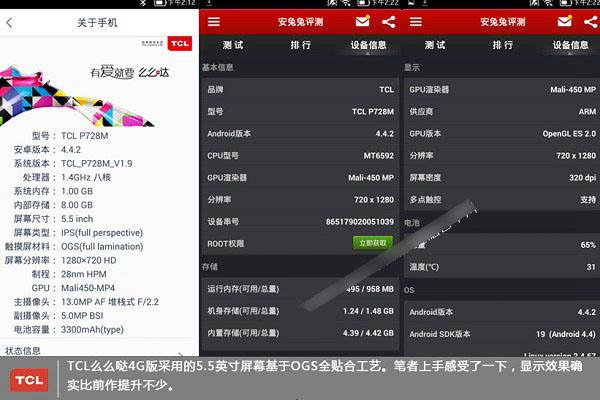Open hamburger menu on the 显示 screen
This screenshot has height=400, width=600.
tap(416, 22)
